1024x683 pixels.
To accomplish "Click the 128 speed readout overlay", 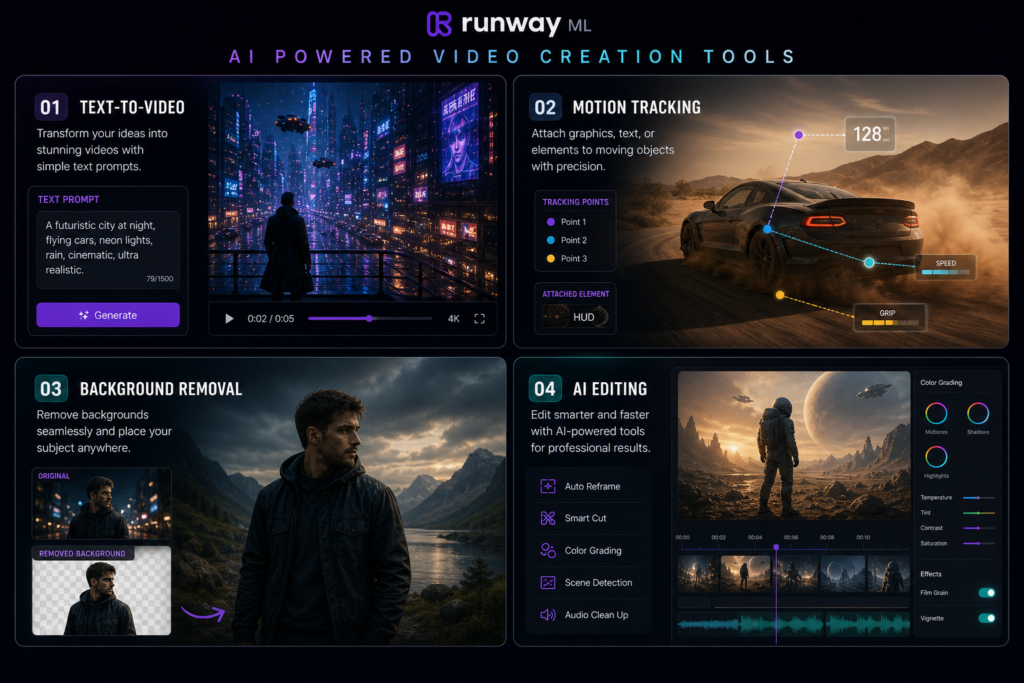I will point(870,135).
